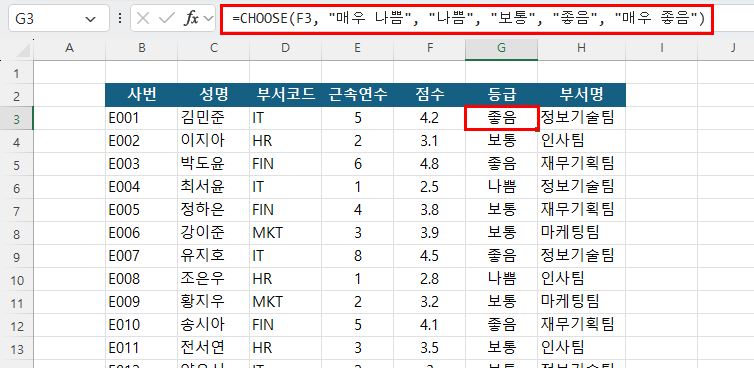Select row 2 header

[x=16, y=96]
